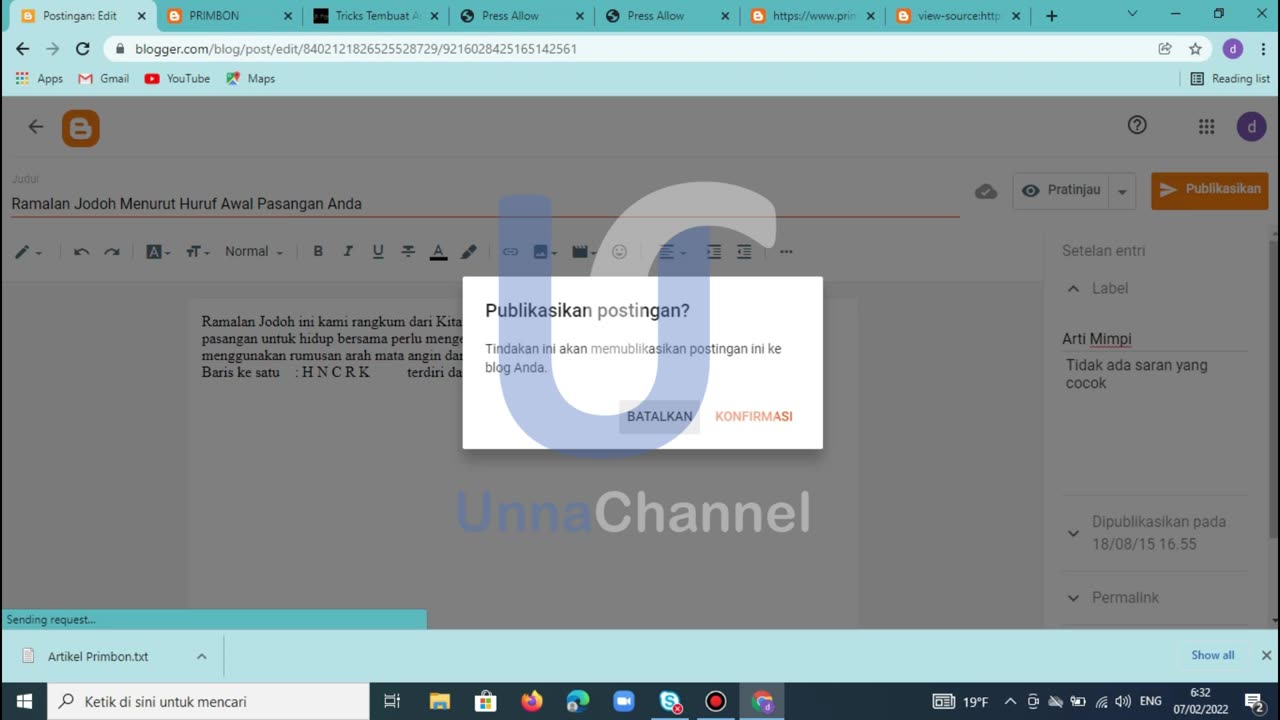
Task: Show all downloads
Action: click(x=1212, y=656)
